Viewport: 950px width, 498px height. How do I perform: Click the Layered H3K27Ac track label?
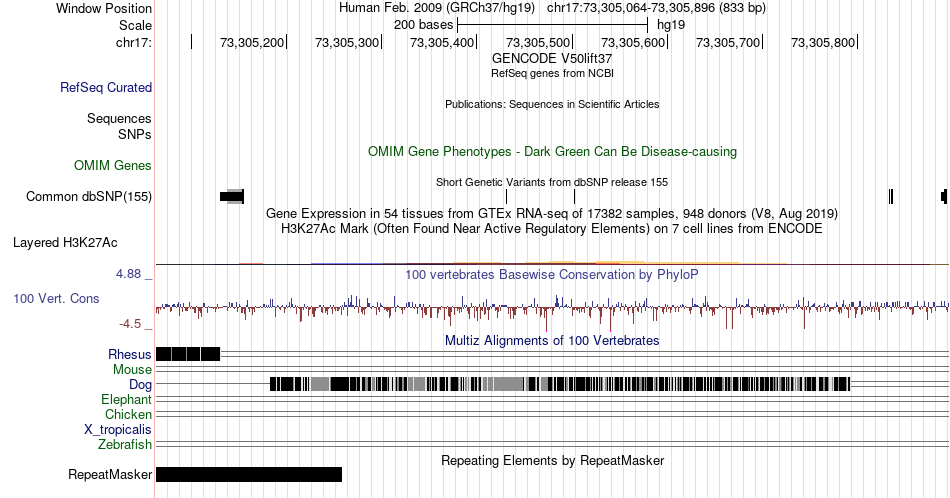[65, 242]
